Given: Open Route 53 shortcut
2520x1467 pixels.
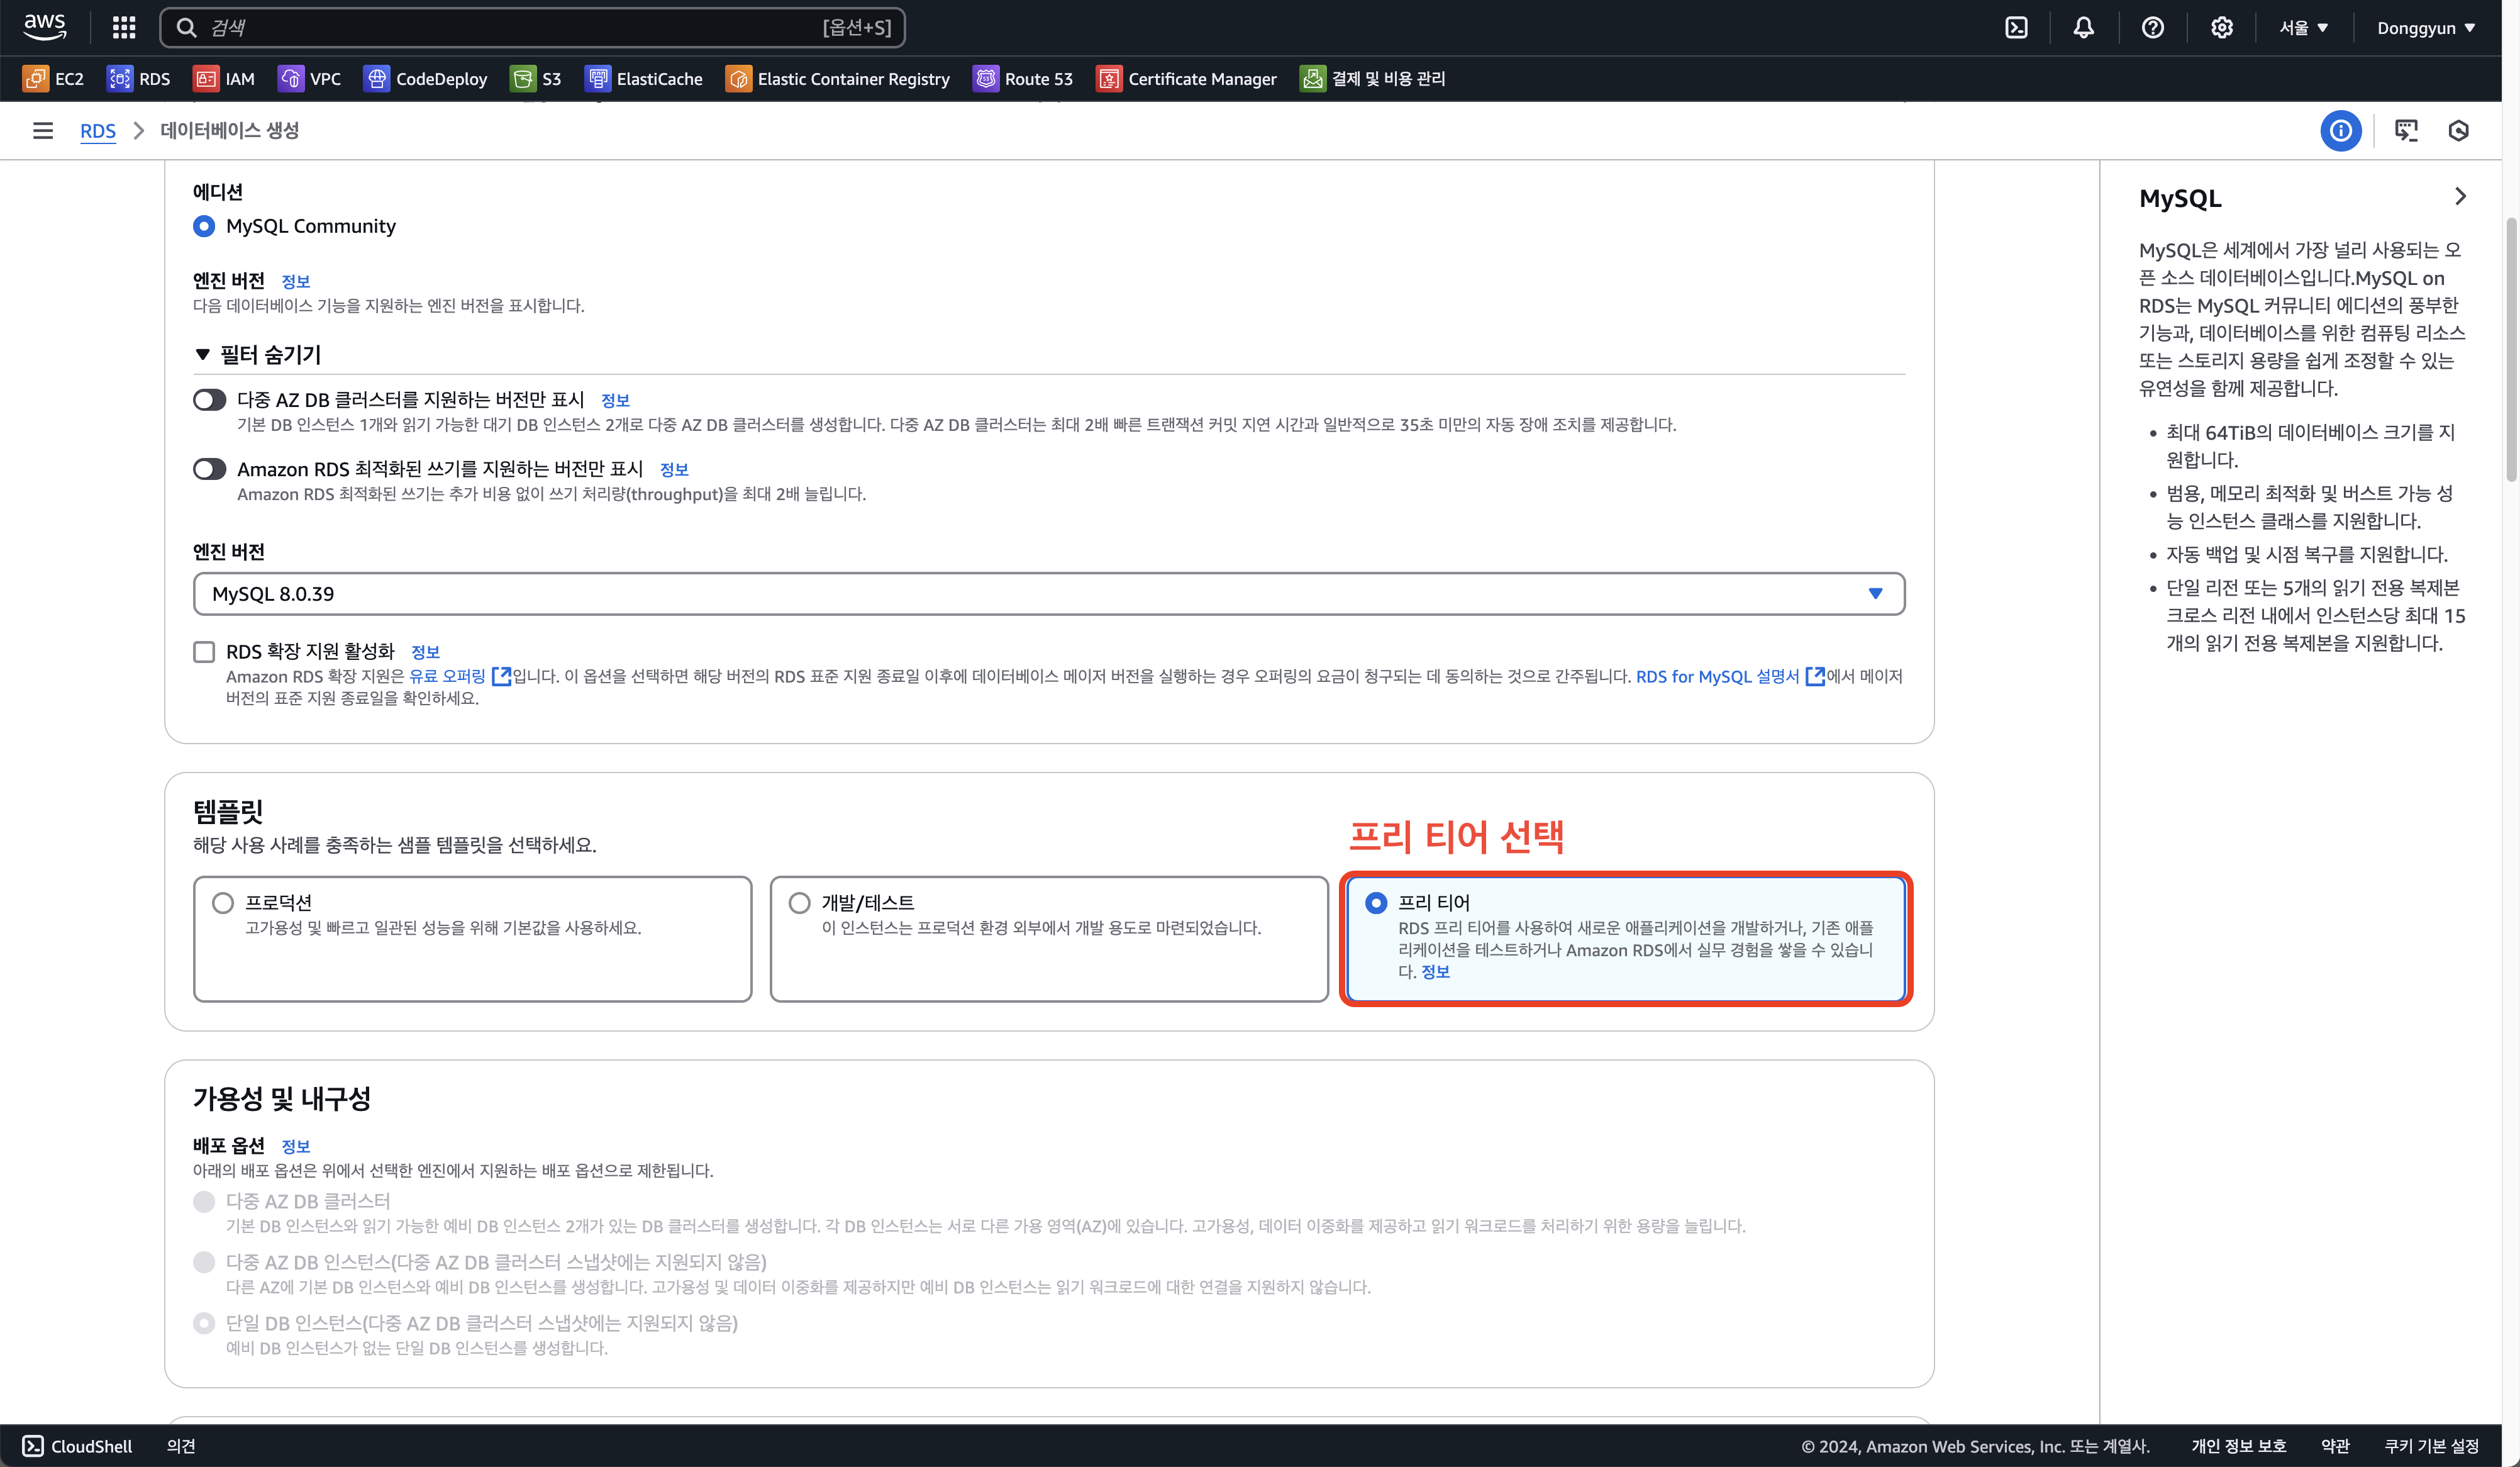Looking at the screenshot, I should coord(1023,78).
